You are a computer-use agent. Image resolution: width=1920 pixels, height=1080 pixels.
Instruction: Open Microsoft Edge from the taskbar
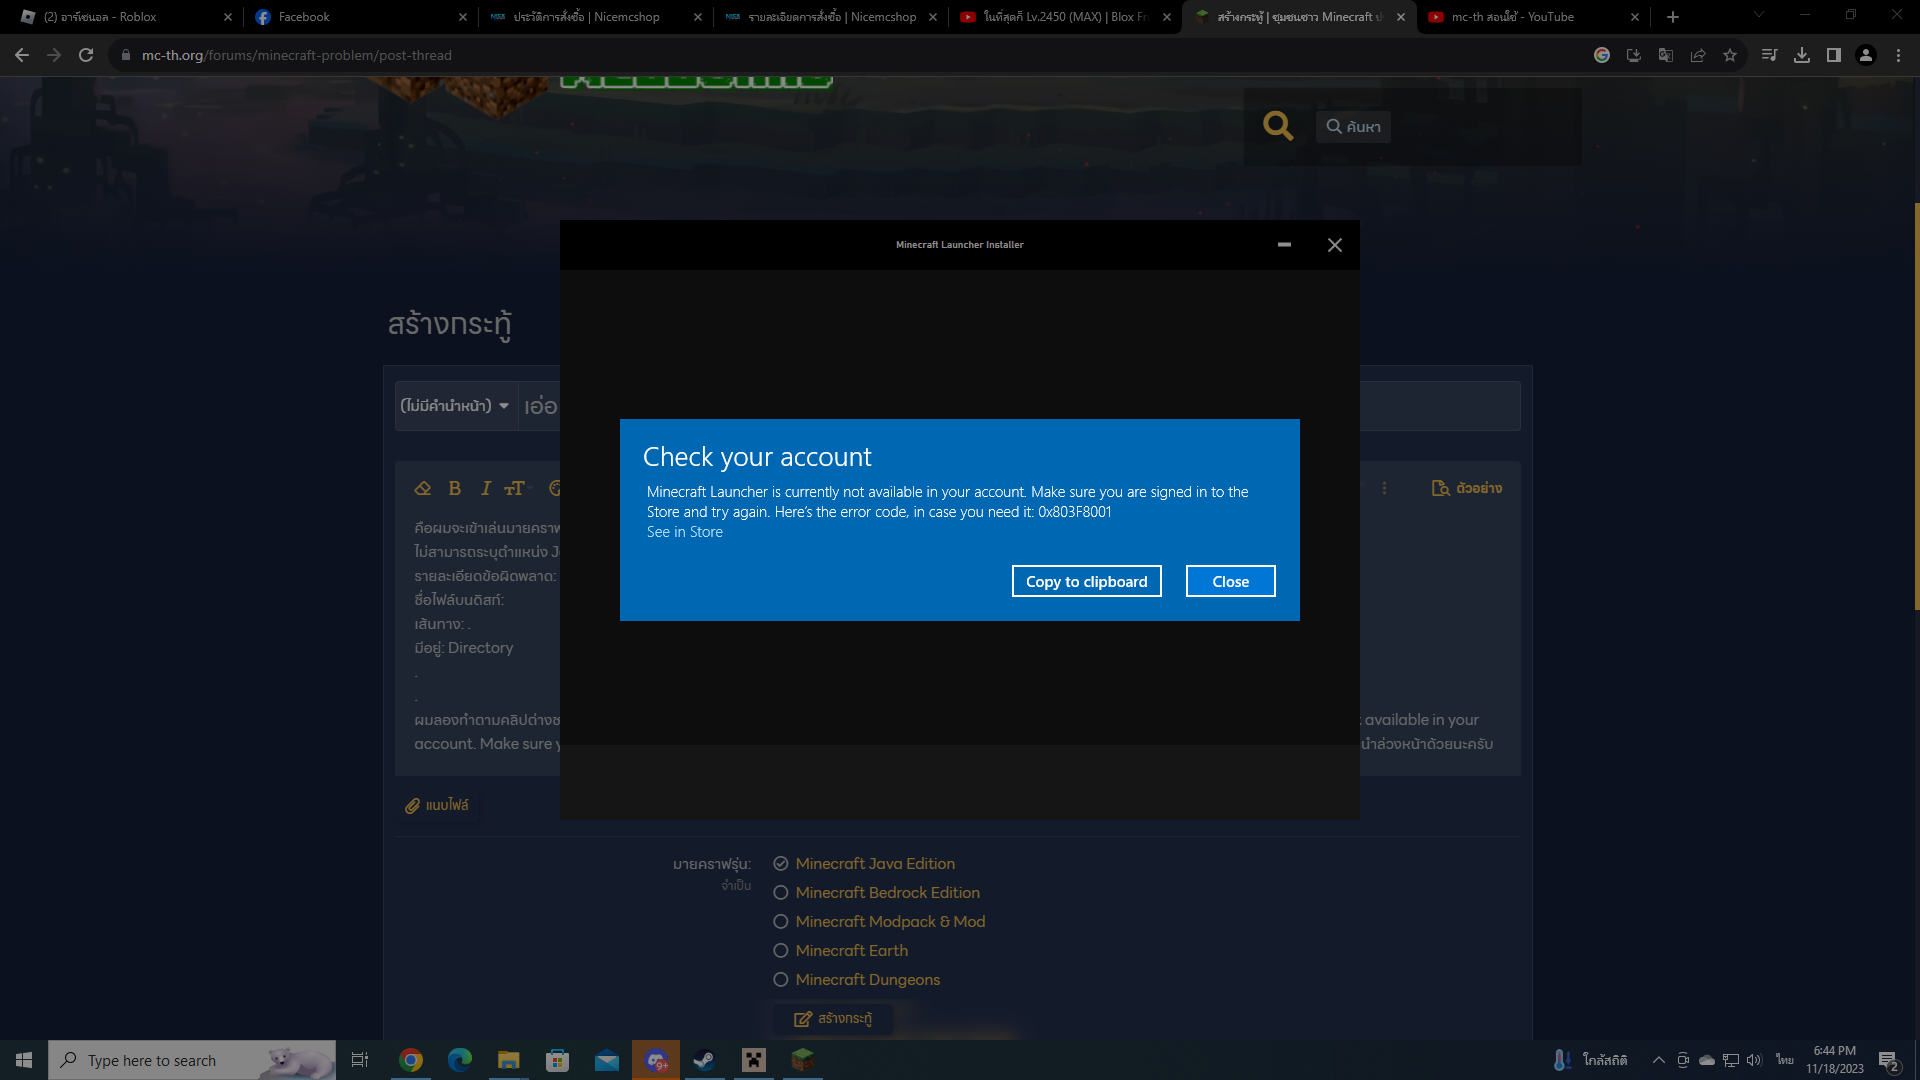[460, 1060]
